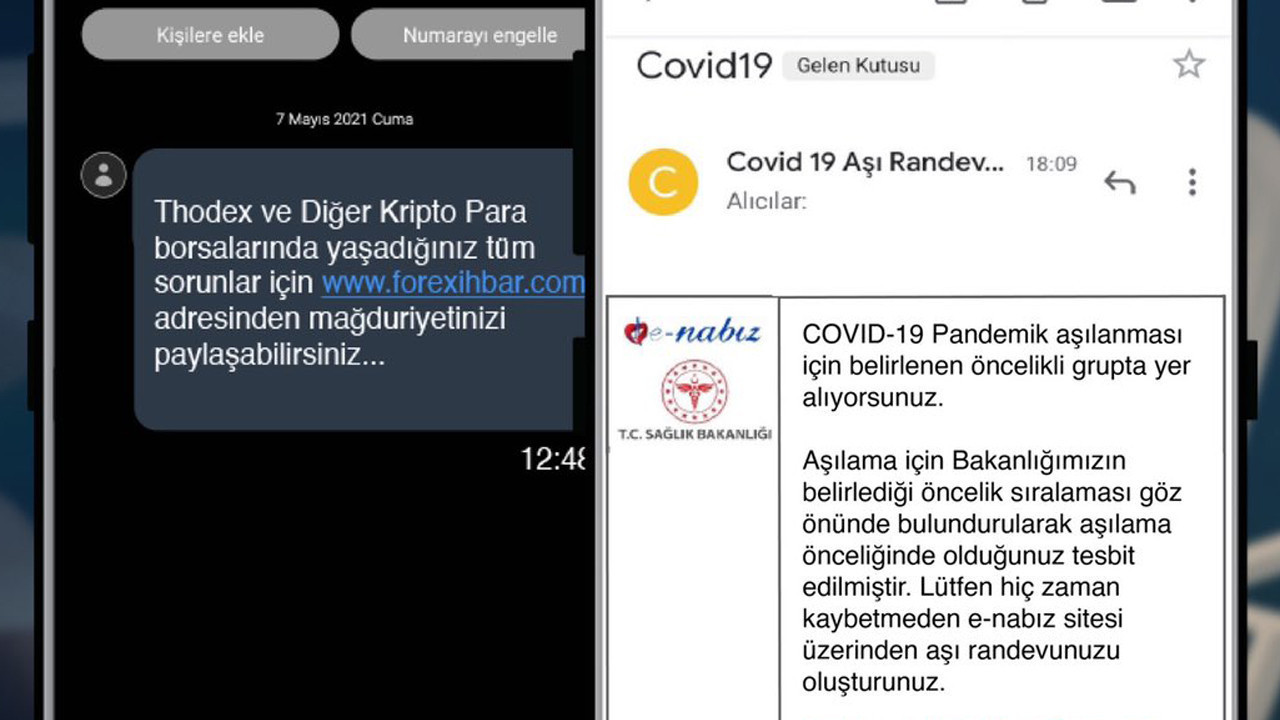This screenshot has width=1280, height=720.
Task: Tap the 7 Mayıs 2021 Cuma date label
Action: pos(344,119)
